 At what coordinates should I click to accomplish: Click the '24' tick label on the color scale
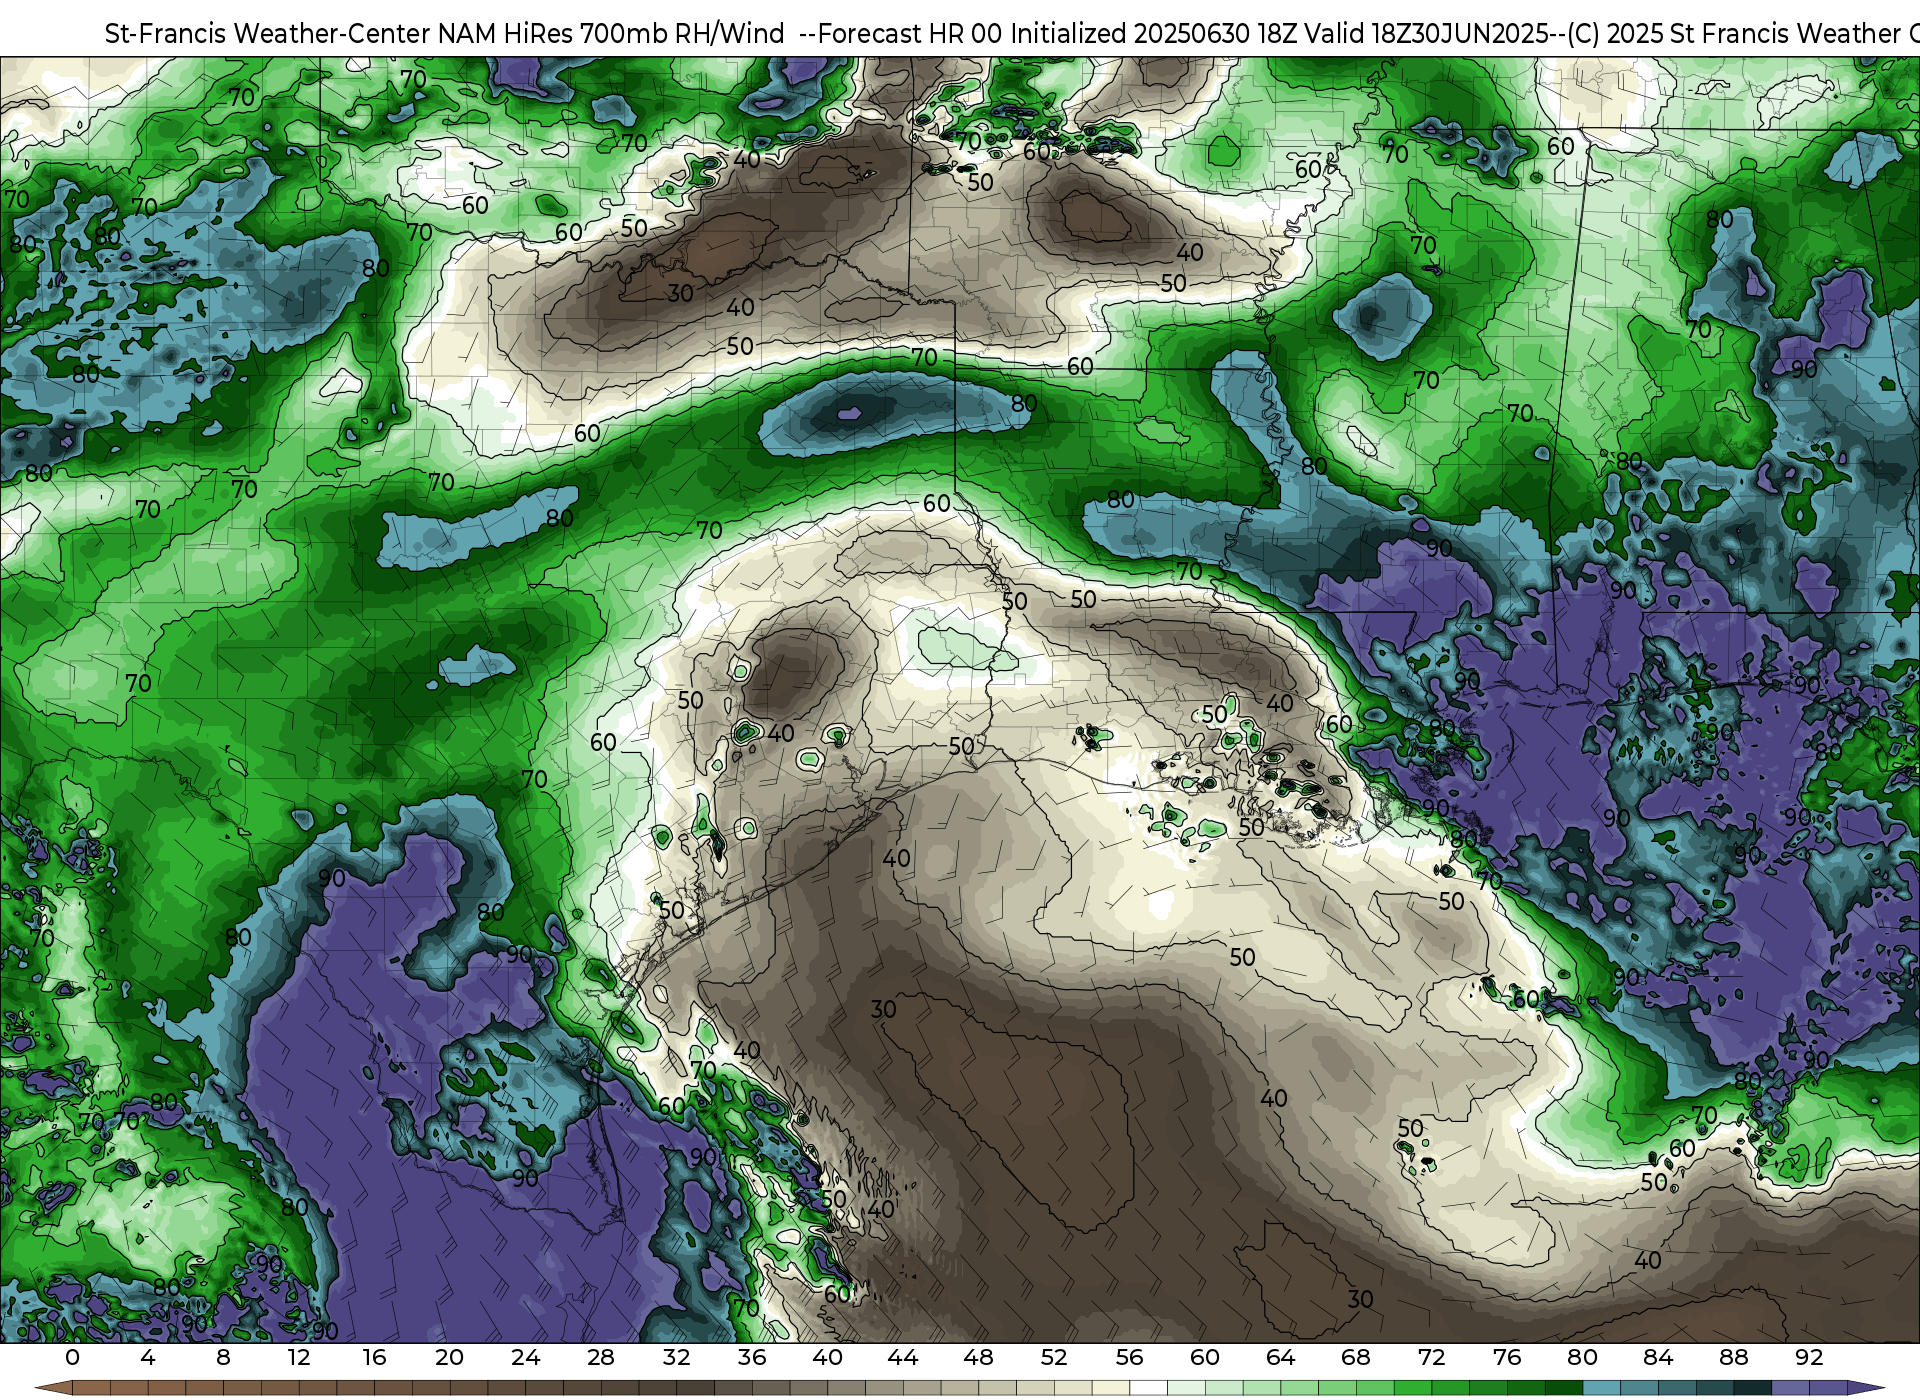(x=525, y=1357)
